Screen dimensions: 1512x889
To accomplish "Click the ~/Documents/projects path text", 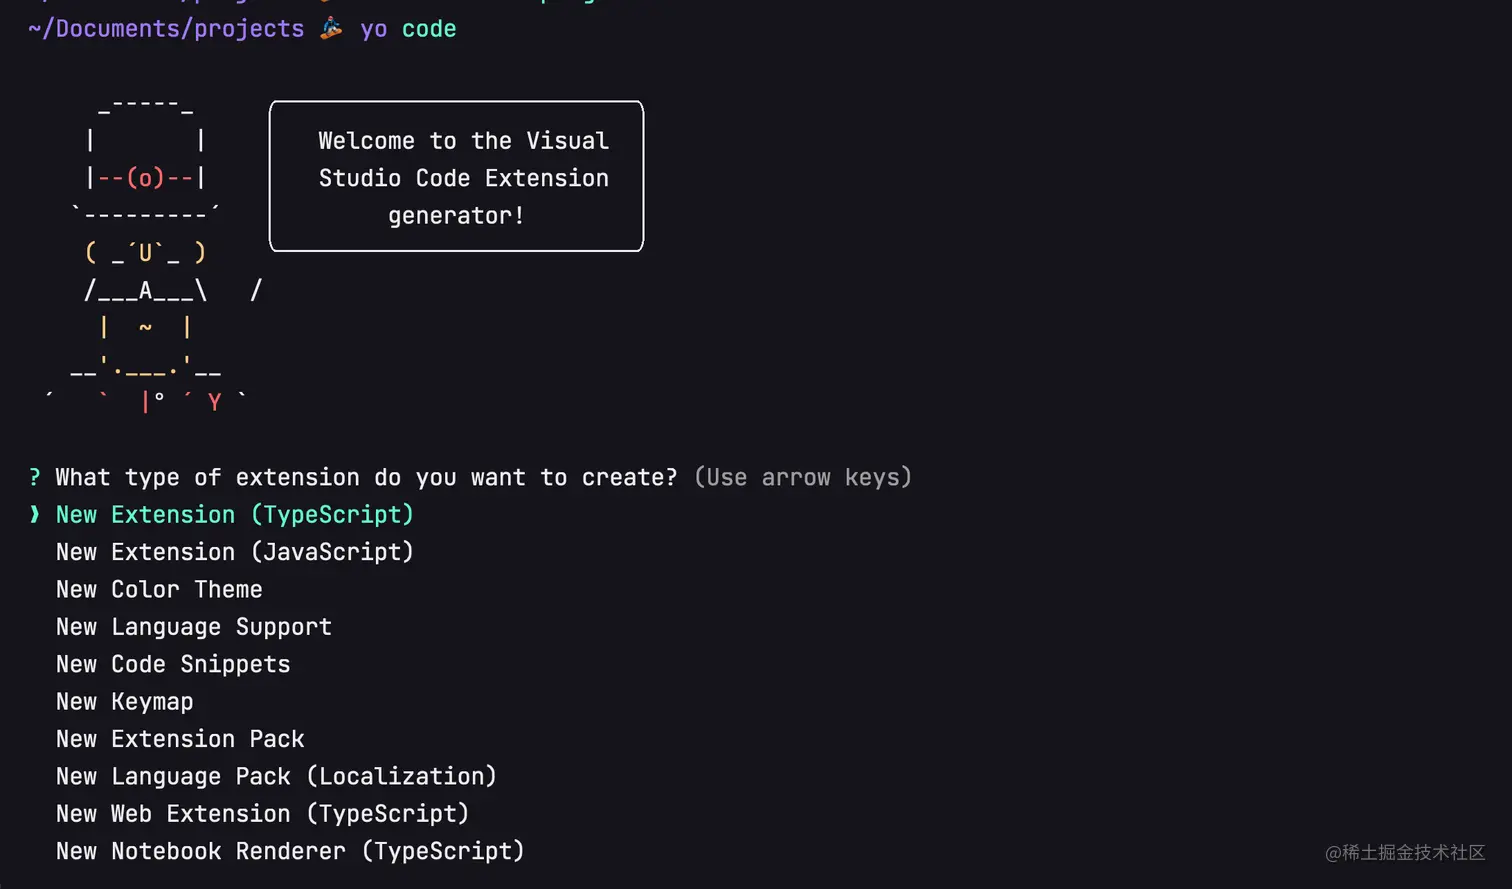I will 166,29.
